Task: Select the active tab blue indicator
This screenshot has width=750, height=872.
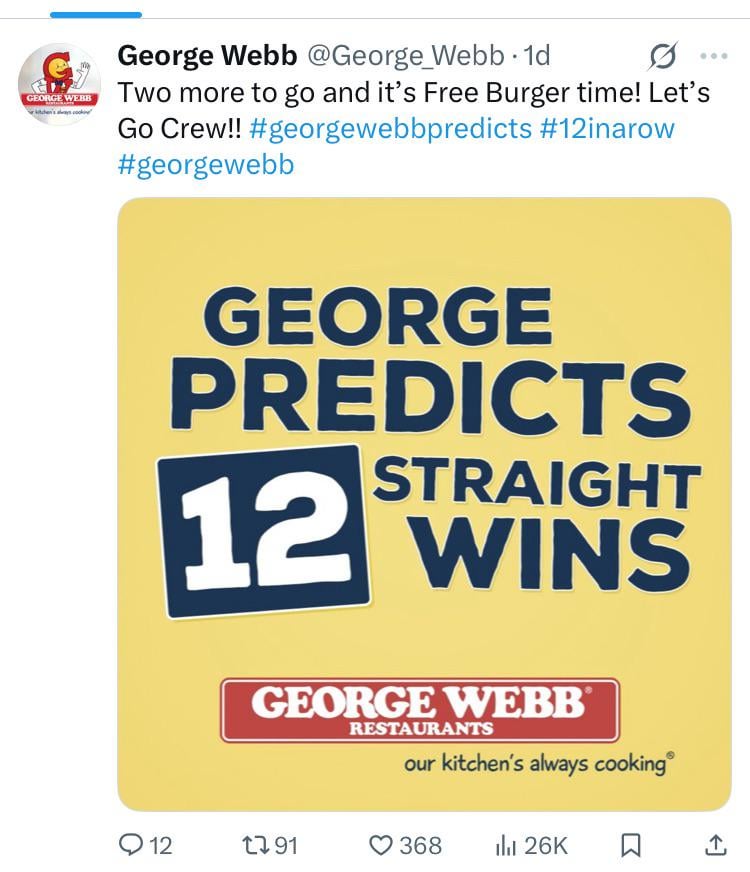Action: tap(96, 14)
